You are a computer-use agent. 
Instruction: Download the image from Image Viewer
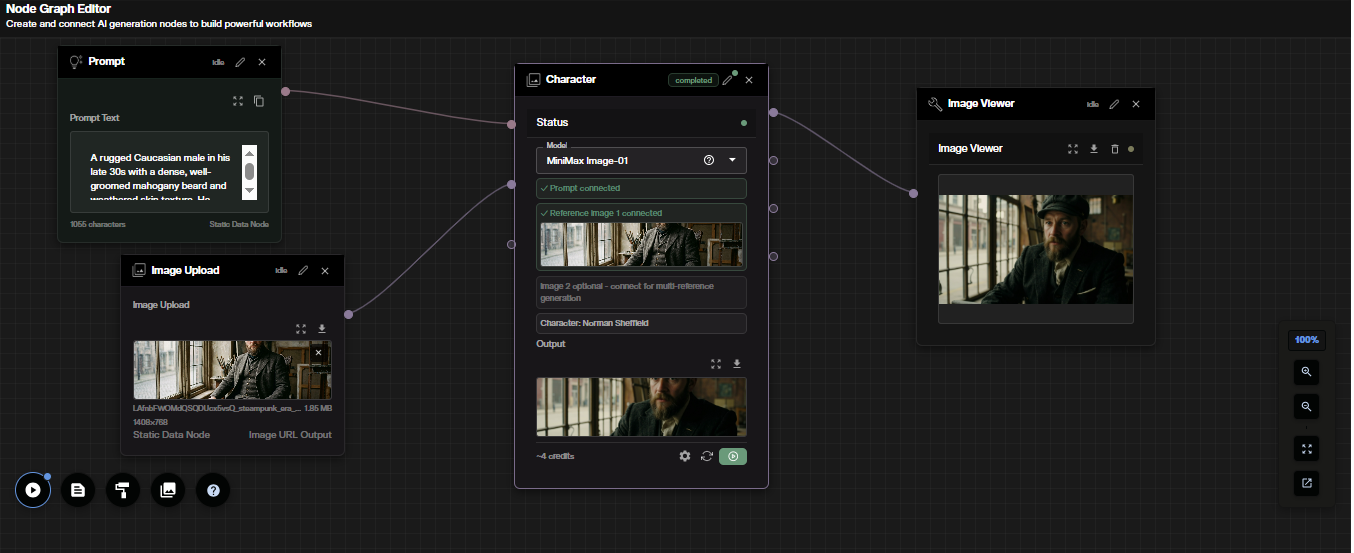pos(1094,149)
